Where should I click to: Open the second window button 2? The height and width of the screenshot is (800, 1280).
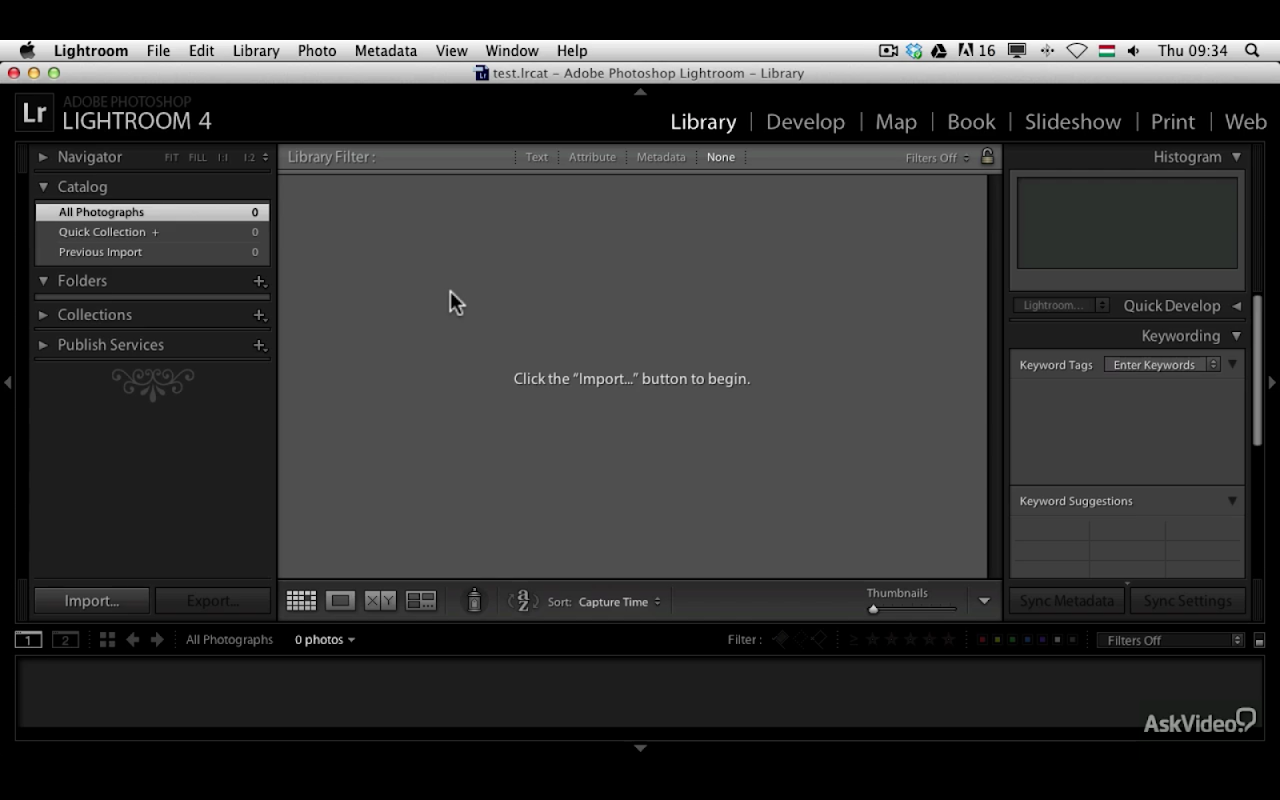pyautogui.click(x=65, y=640)
